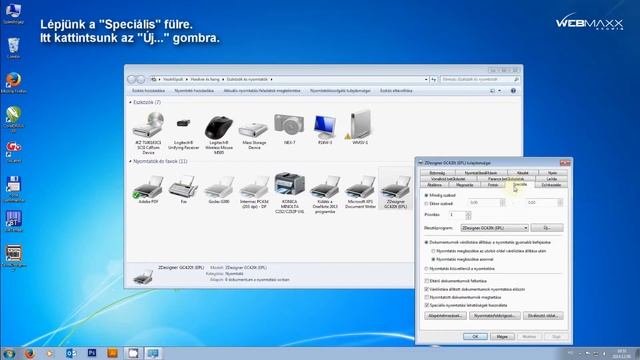Toggle enable advanced printing features checkbox

427,305
